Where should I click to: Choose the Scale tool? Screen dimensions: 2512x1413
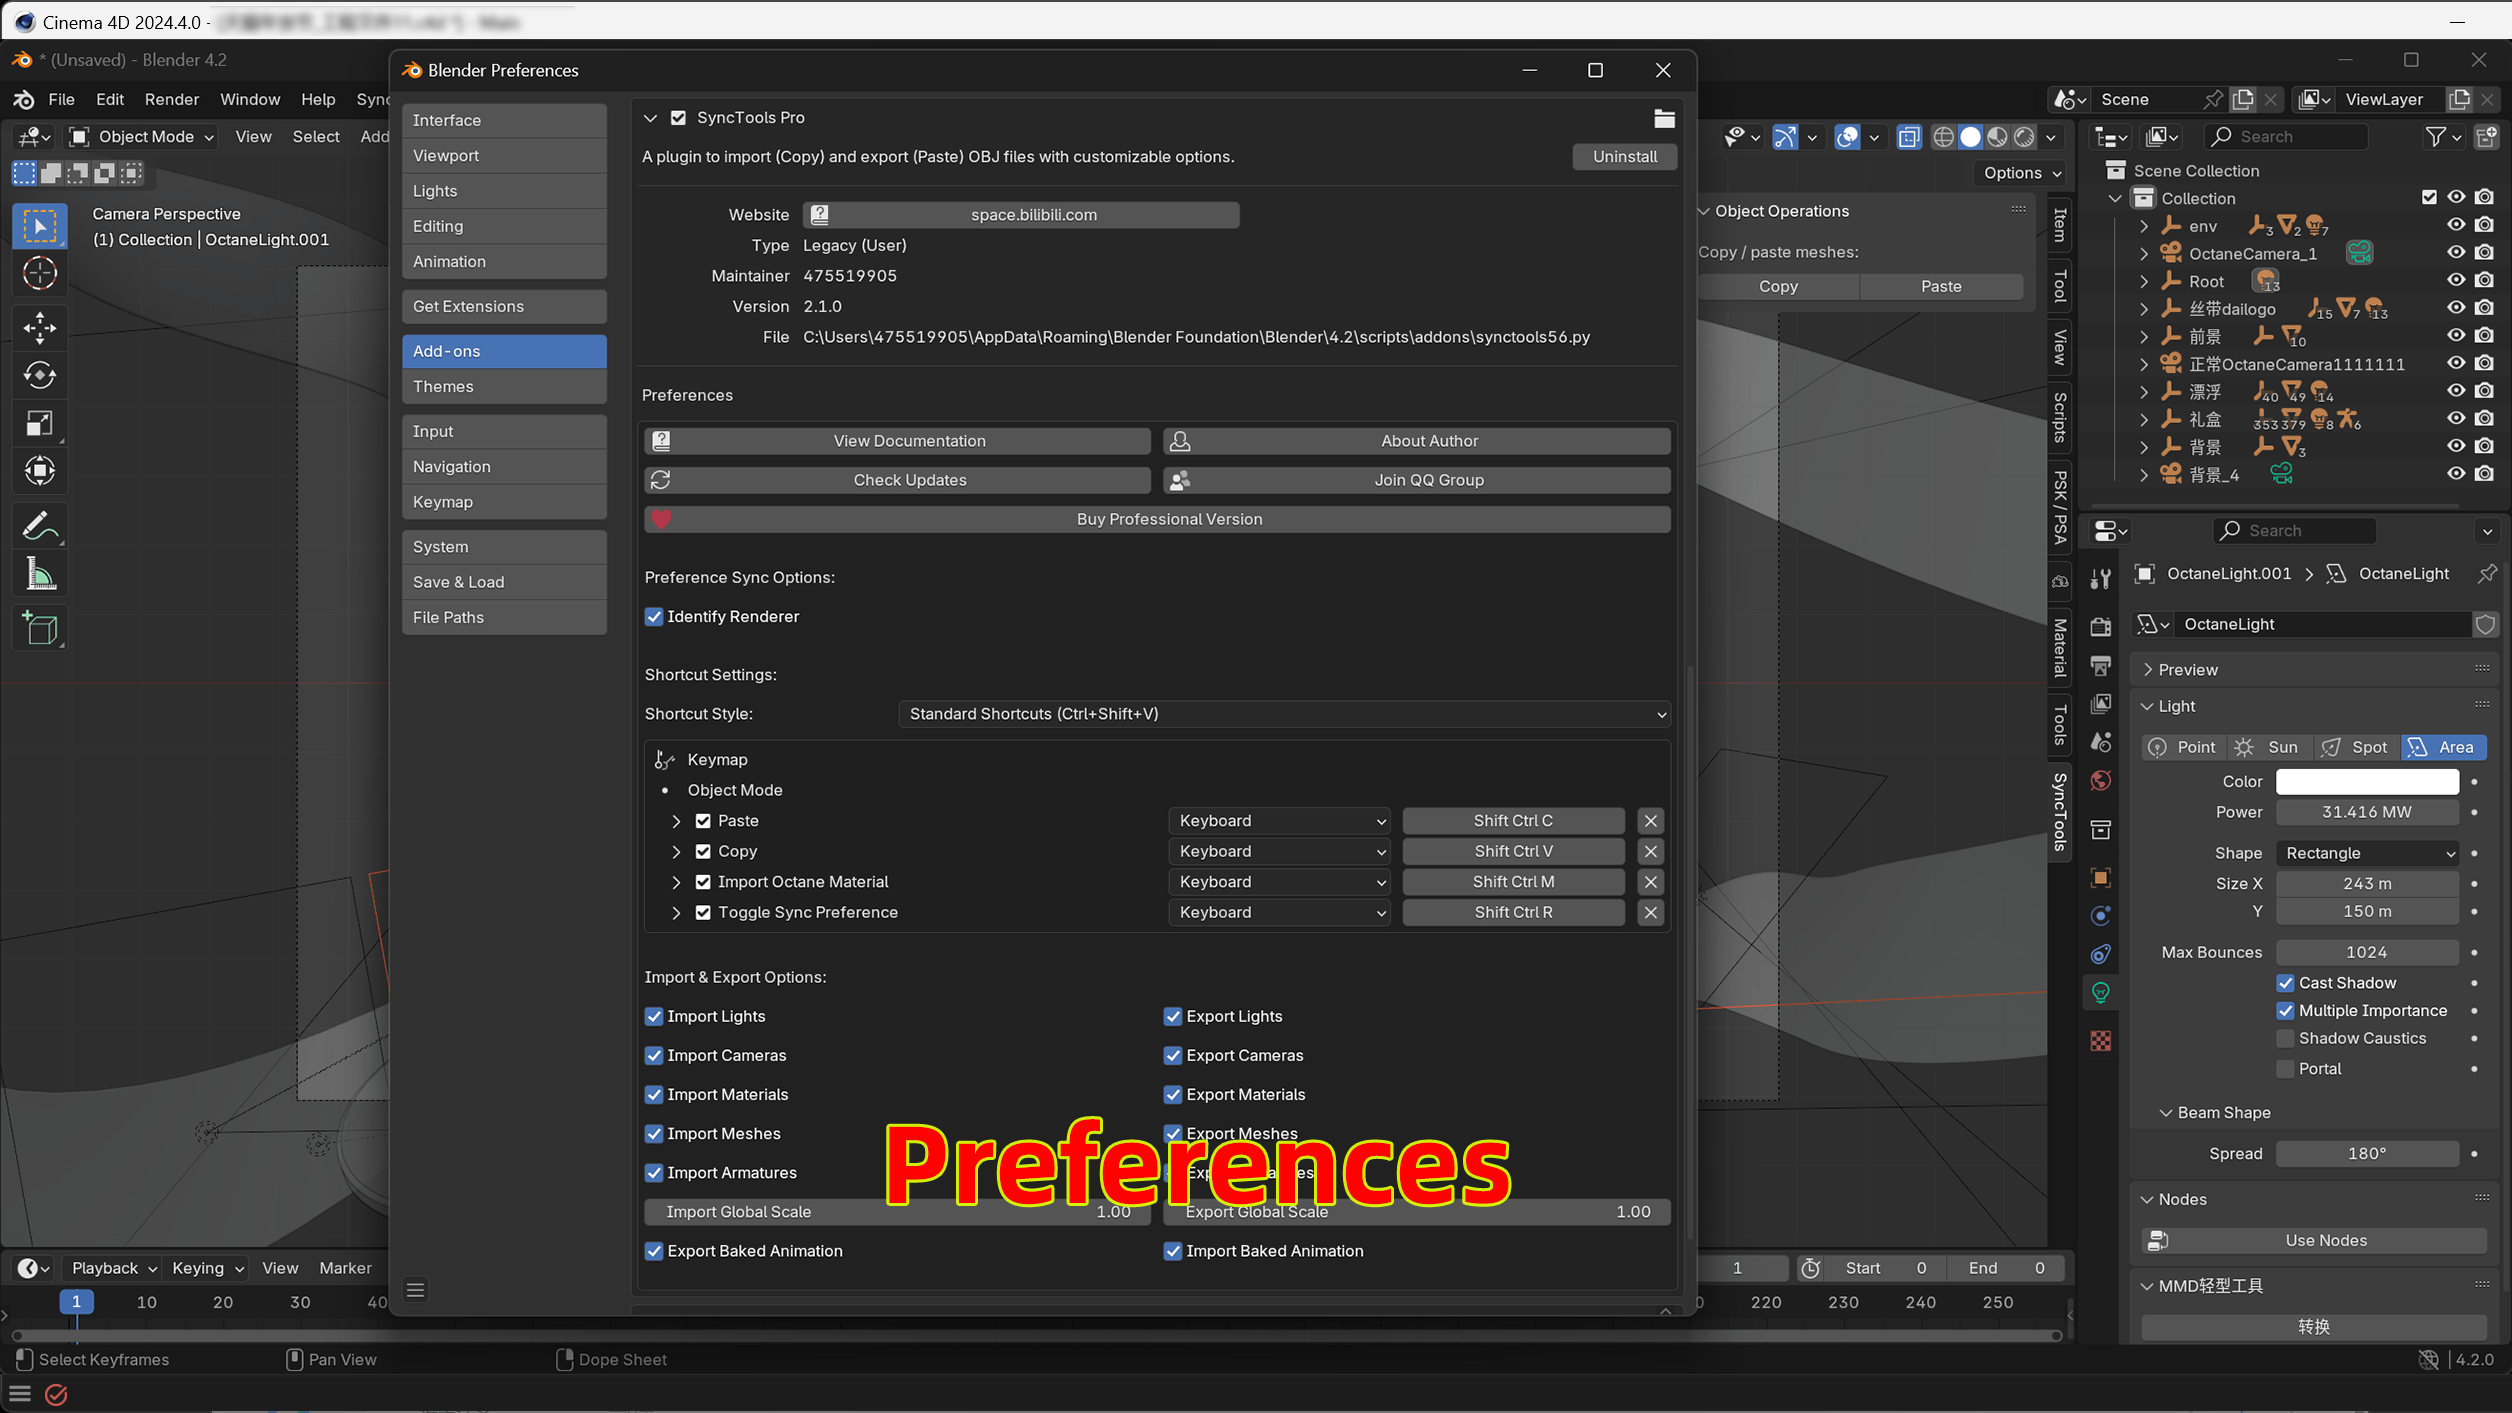[40, 423]
